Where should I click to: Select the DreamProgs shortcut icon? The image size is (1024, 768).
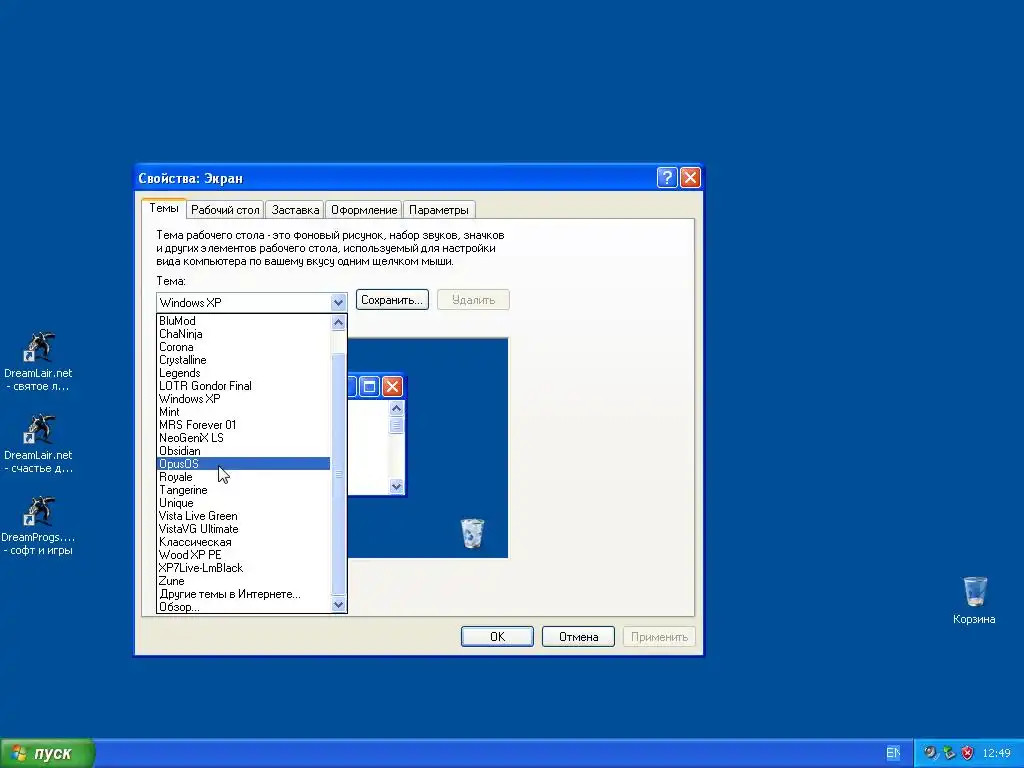click(x=39, y=526)
